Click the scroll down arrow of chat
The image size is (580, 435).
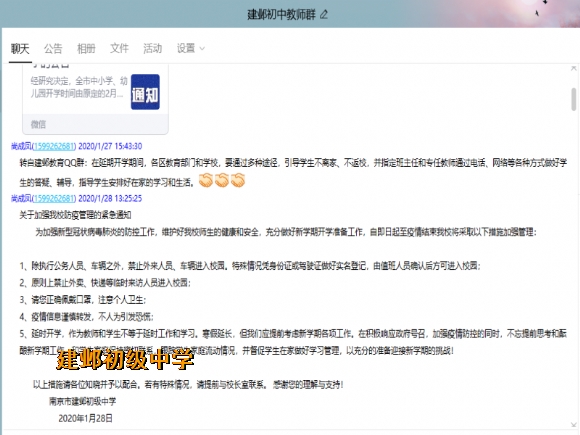574,425
